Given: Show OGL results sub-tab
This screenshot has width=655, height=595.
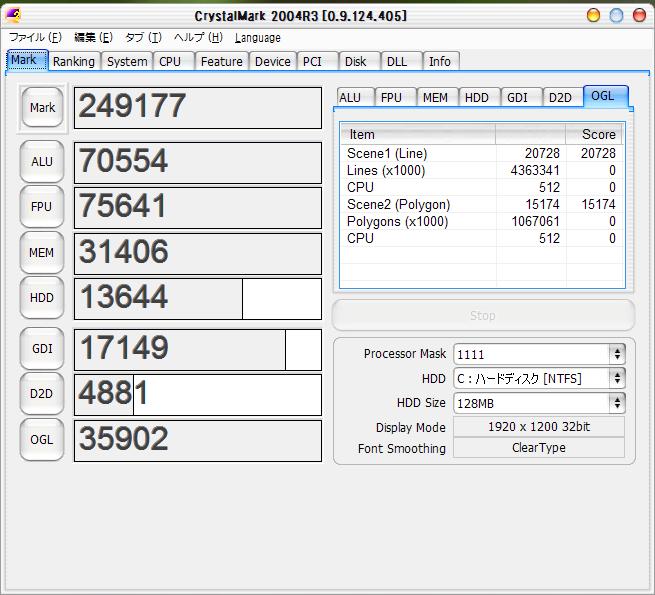Looking at the screenshot, I should (x=606, y=96).
